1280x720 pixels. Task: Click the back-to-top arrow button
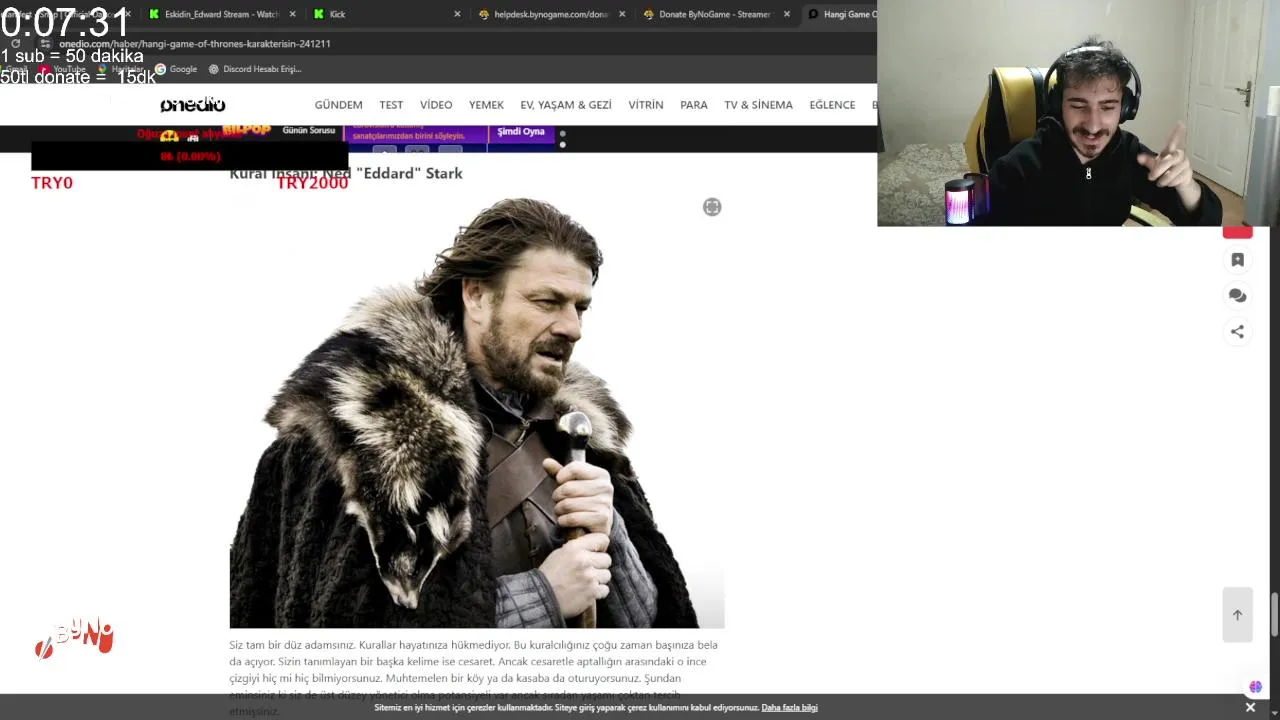coord(1237,615)
